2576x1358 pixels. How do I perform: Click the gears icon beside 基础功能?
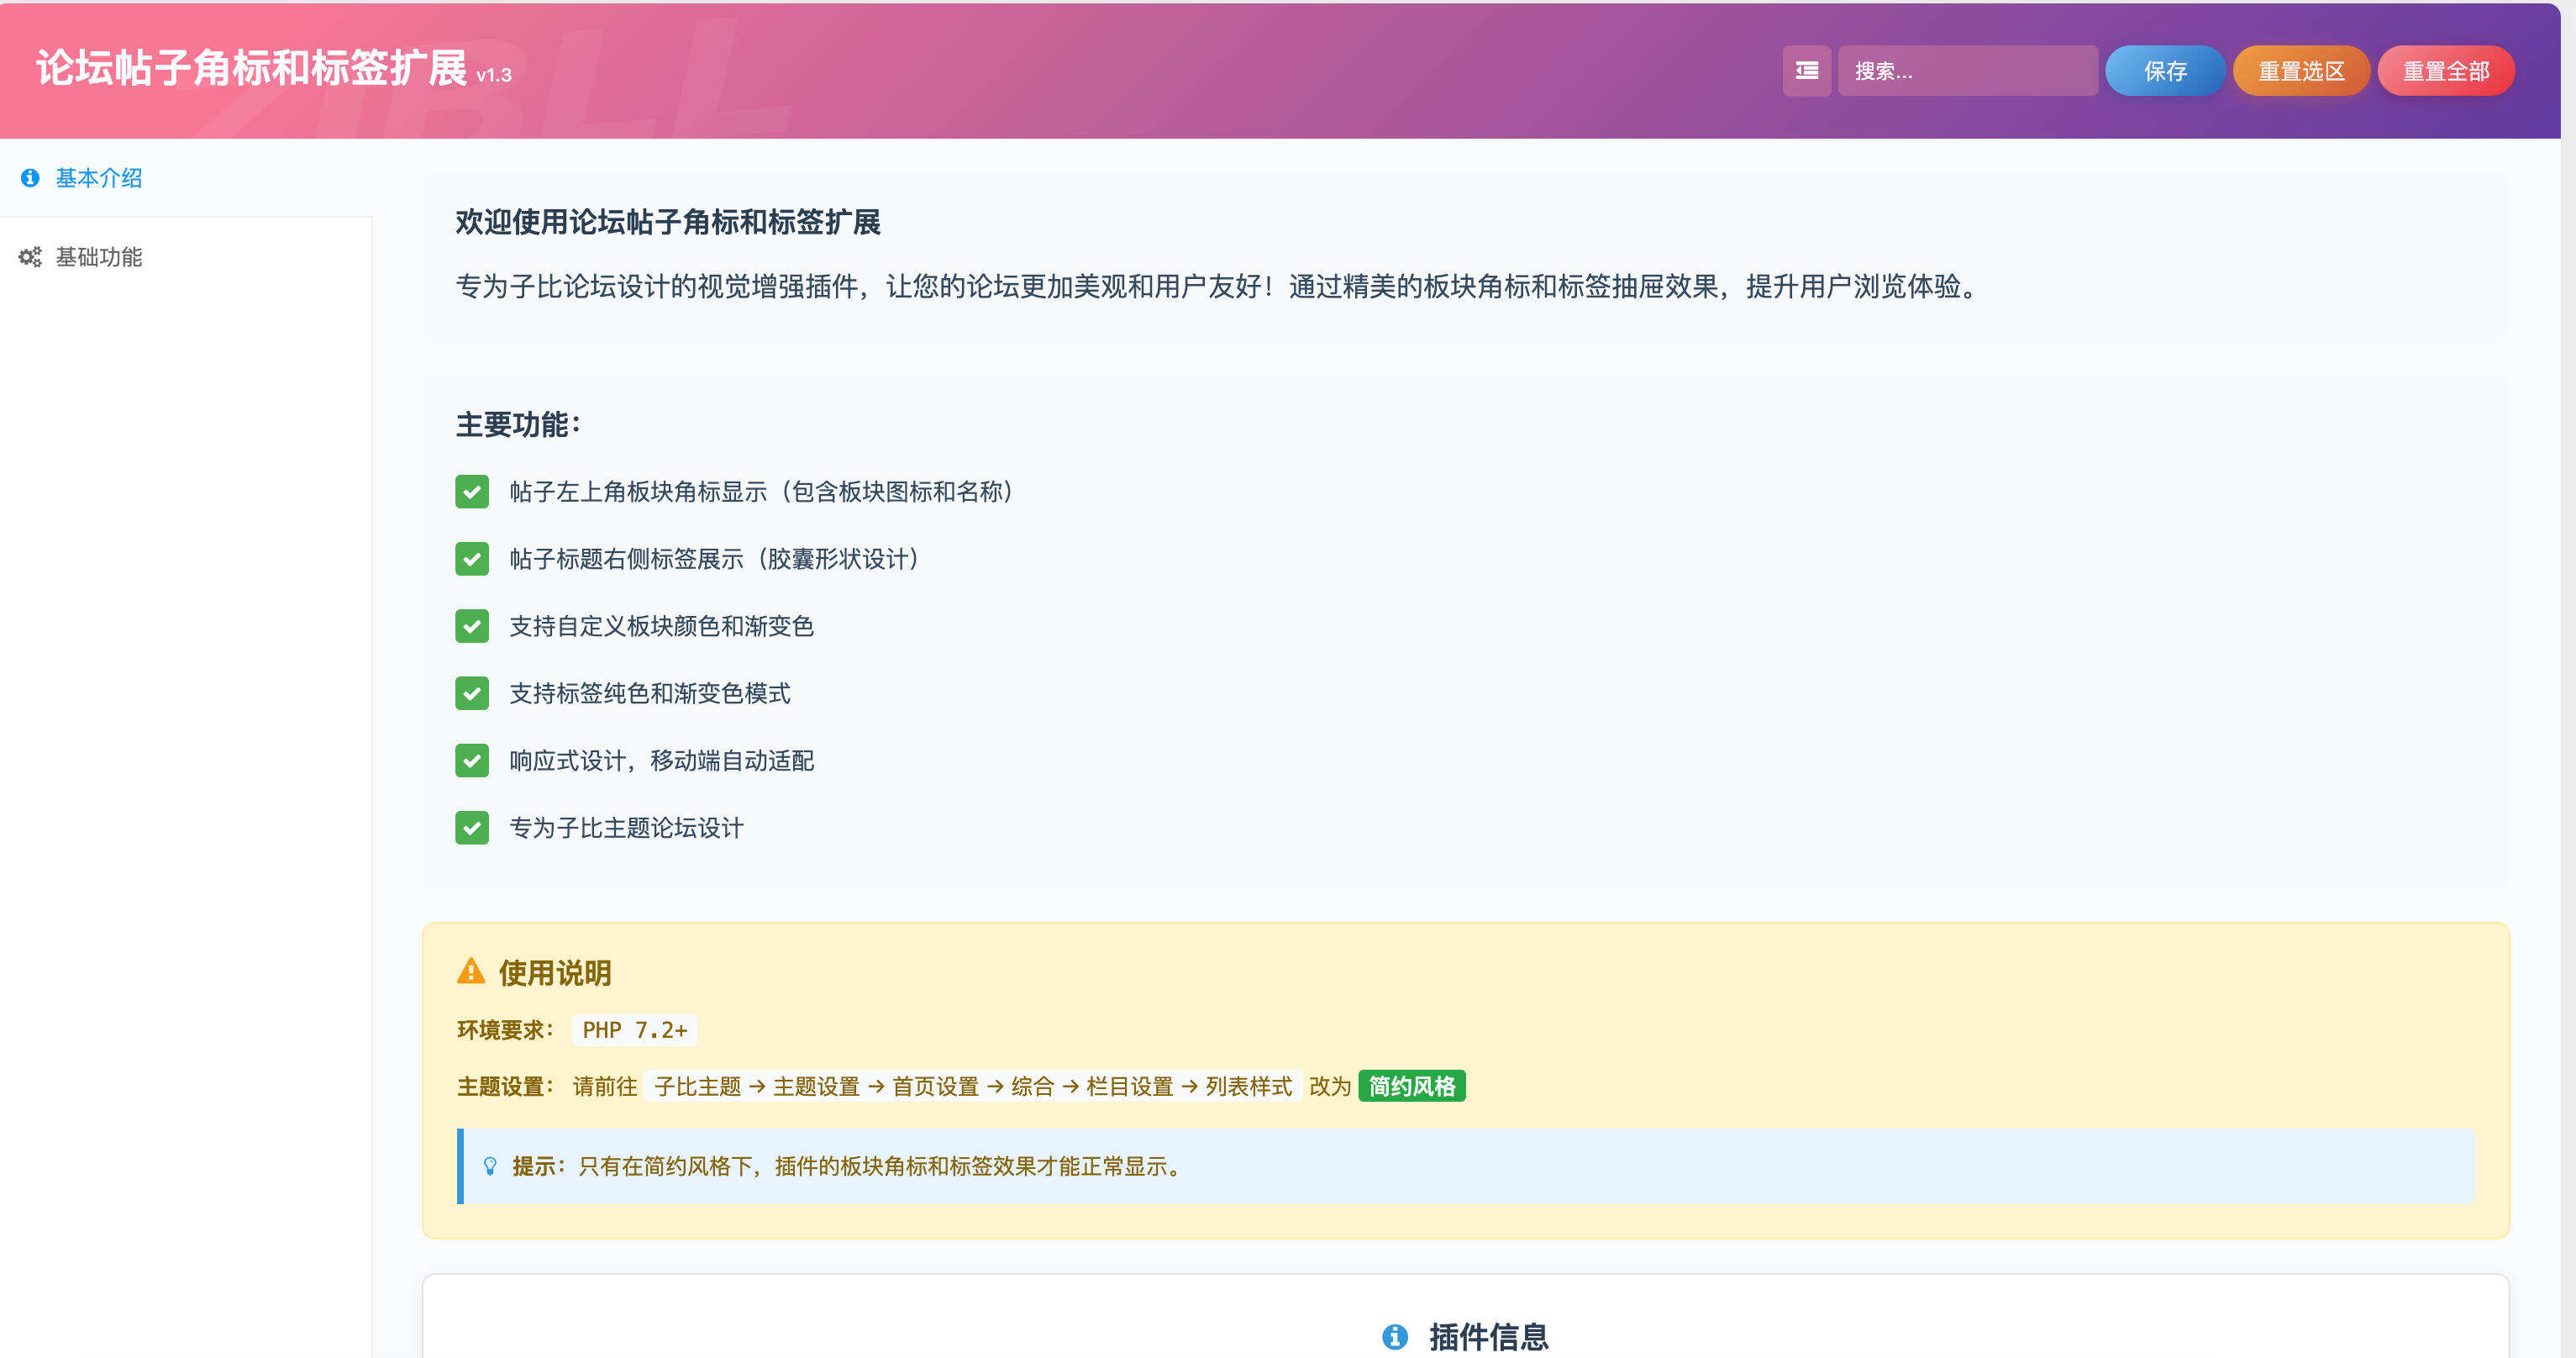pyautogui.click(x=29, y=256)
